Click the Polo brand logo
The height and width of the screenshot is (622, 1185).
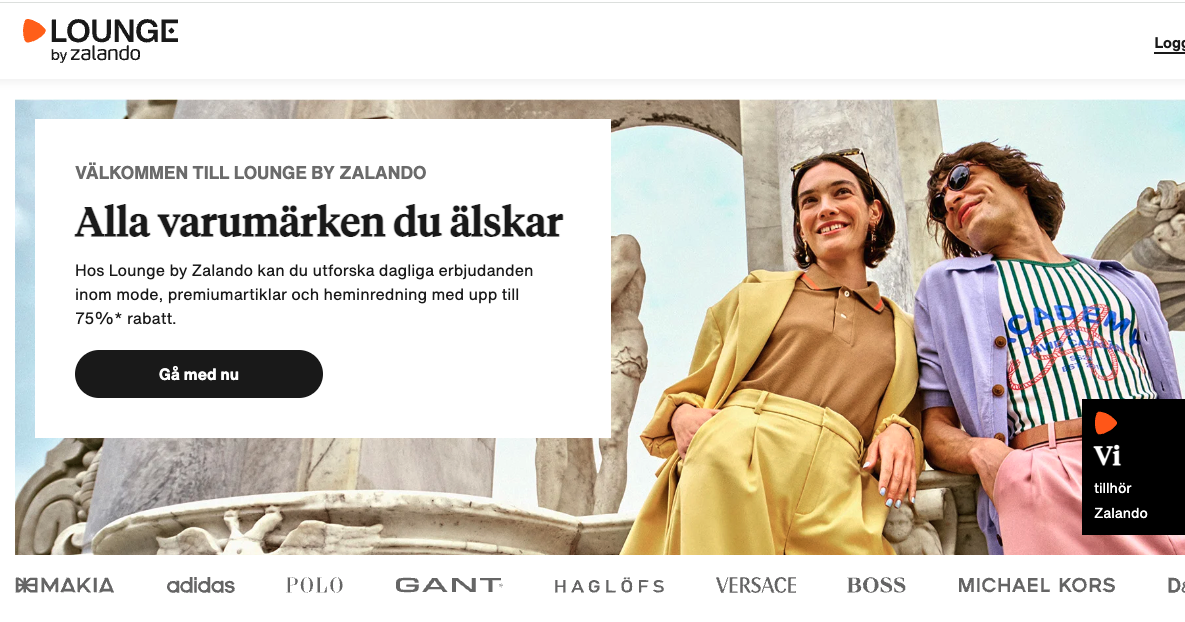(314, 585)
